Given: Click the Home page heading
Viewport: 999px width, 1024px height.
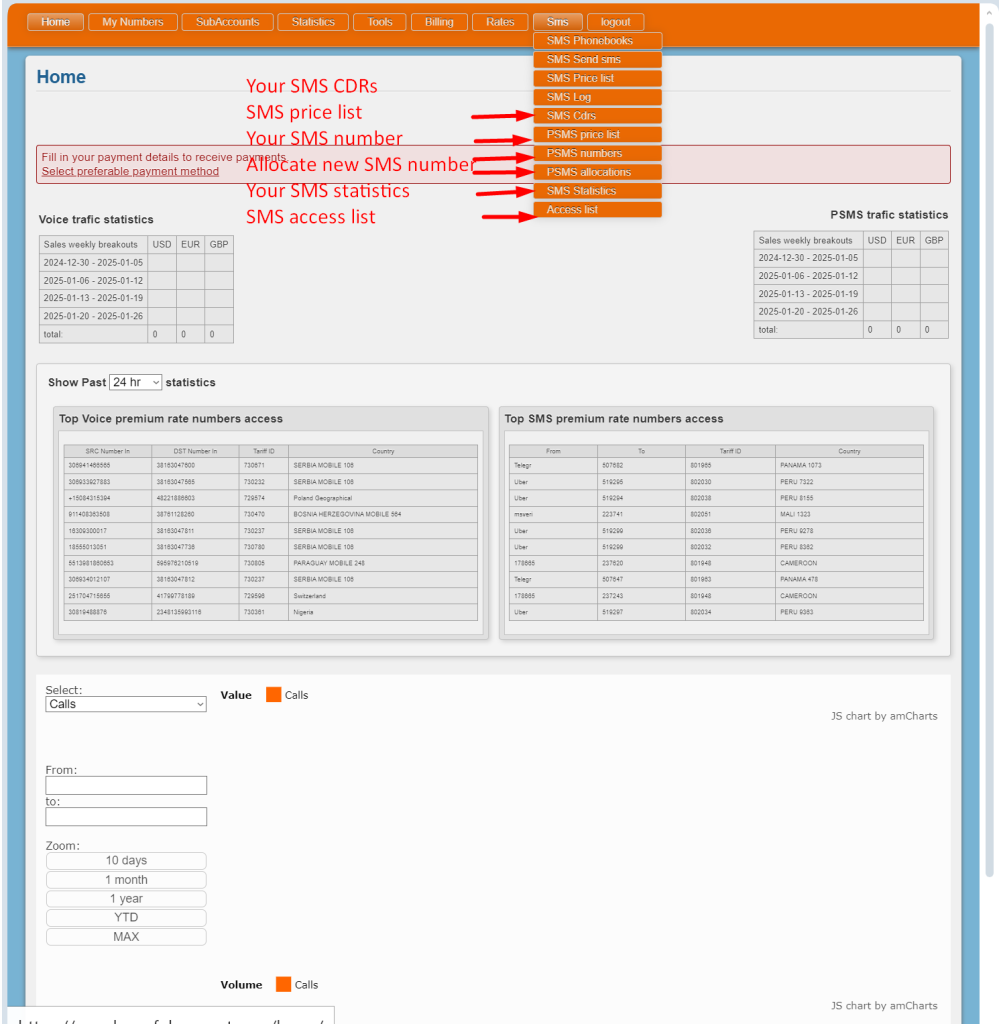Looking at the screenshot, I should pyautogui.click(x=61, y=77).
